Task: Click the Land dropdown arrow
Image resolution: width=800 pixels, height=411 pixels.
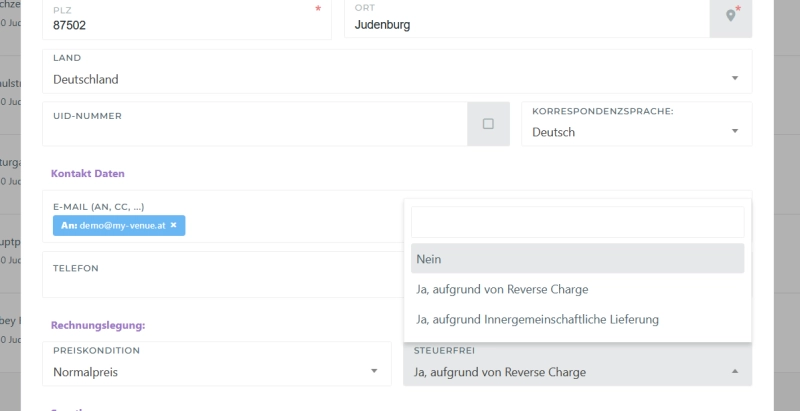Action: (734, 78)
